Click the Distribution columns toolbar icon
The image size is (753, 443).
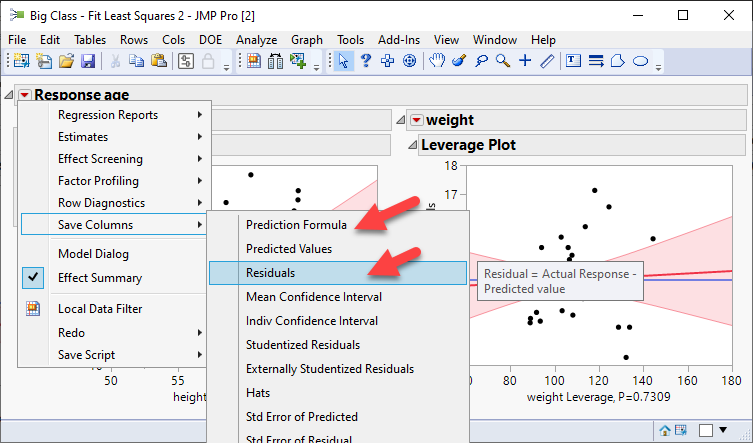(276, 61)
